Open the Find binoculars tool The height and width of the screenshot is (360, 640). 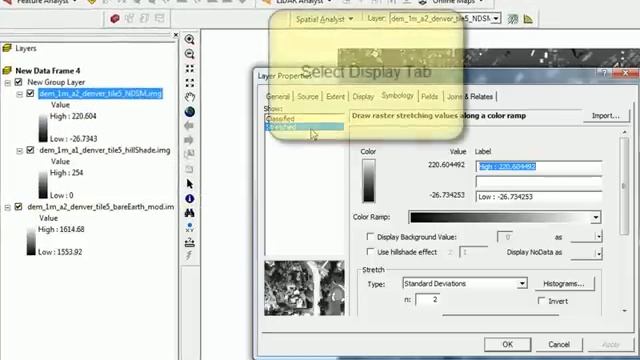pyautogui.click(x=189, y=213)
